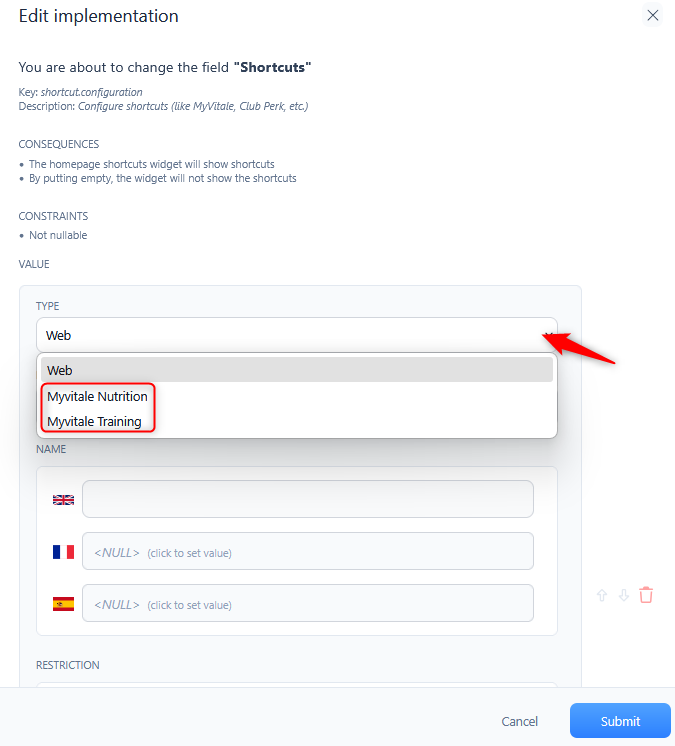Image resolution: width=675 pixels, height=746 pixels.
Task: Click the Spanish flag icon
Action: [x=63, y=604]
